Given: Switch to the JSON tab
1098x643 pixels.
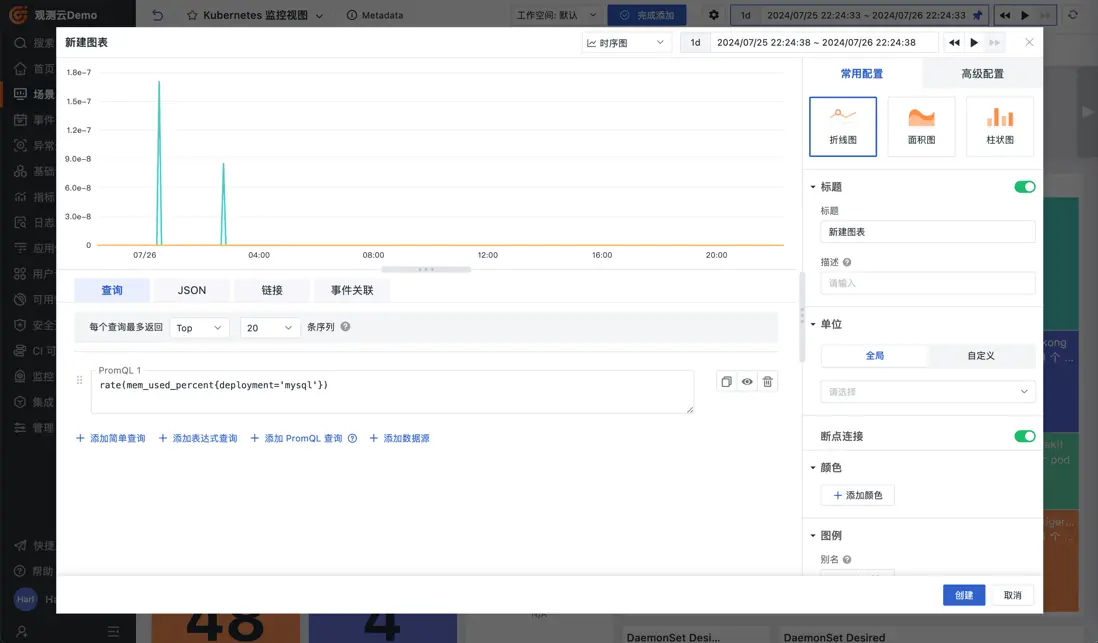Looking at the screenshot, I should [x=191, y=289].
